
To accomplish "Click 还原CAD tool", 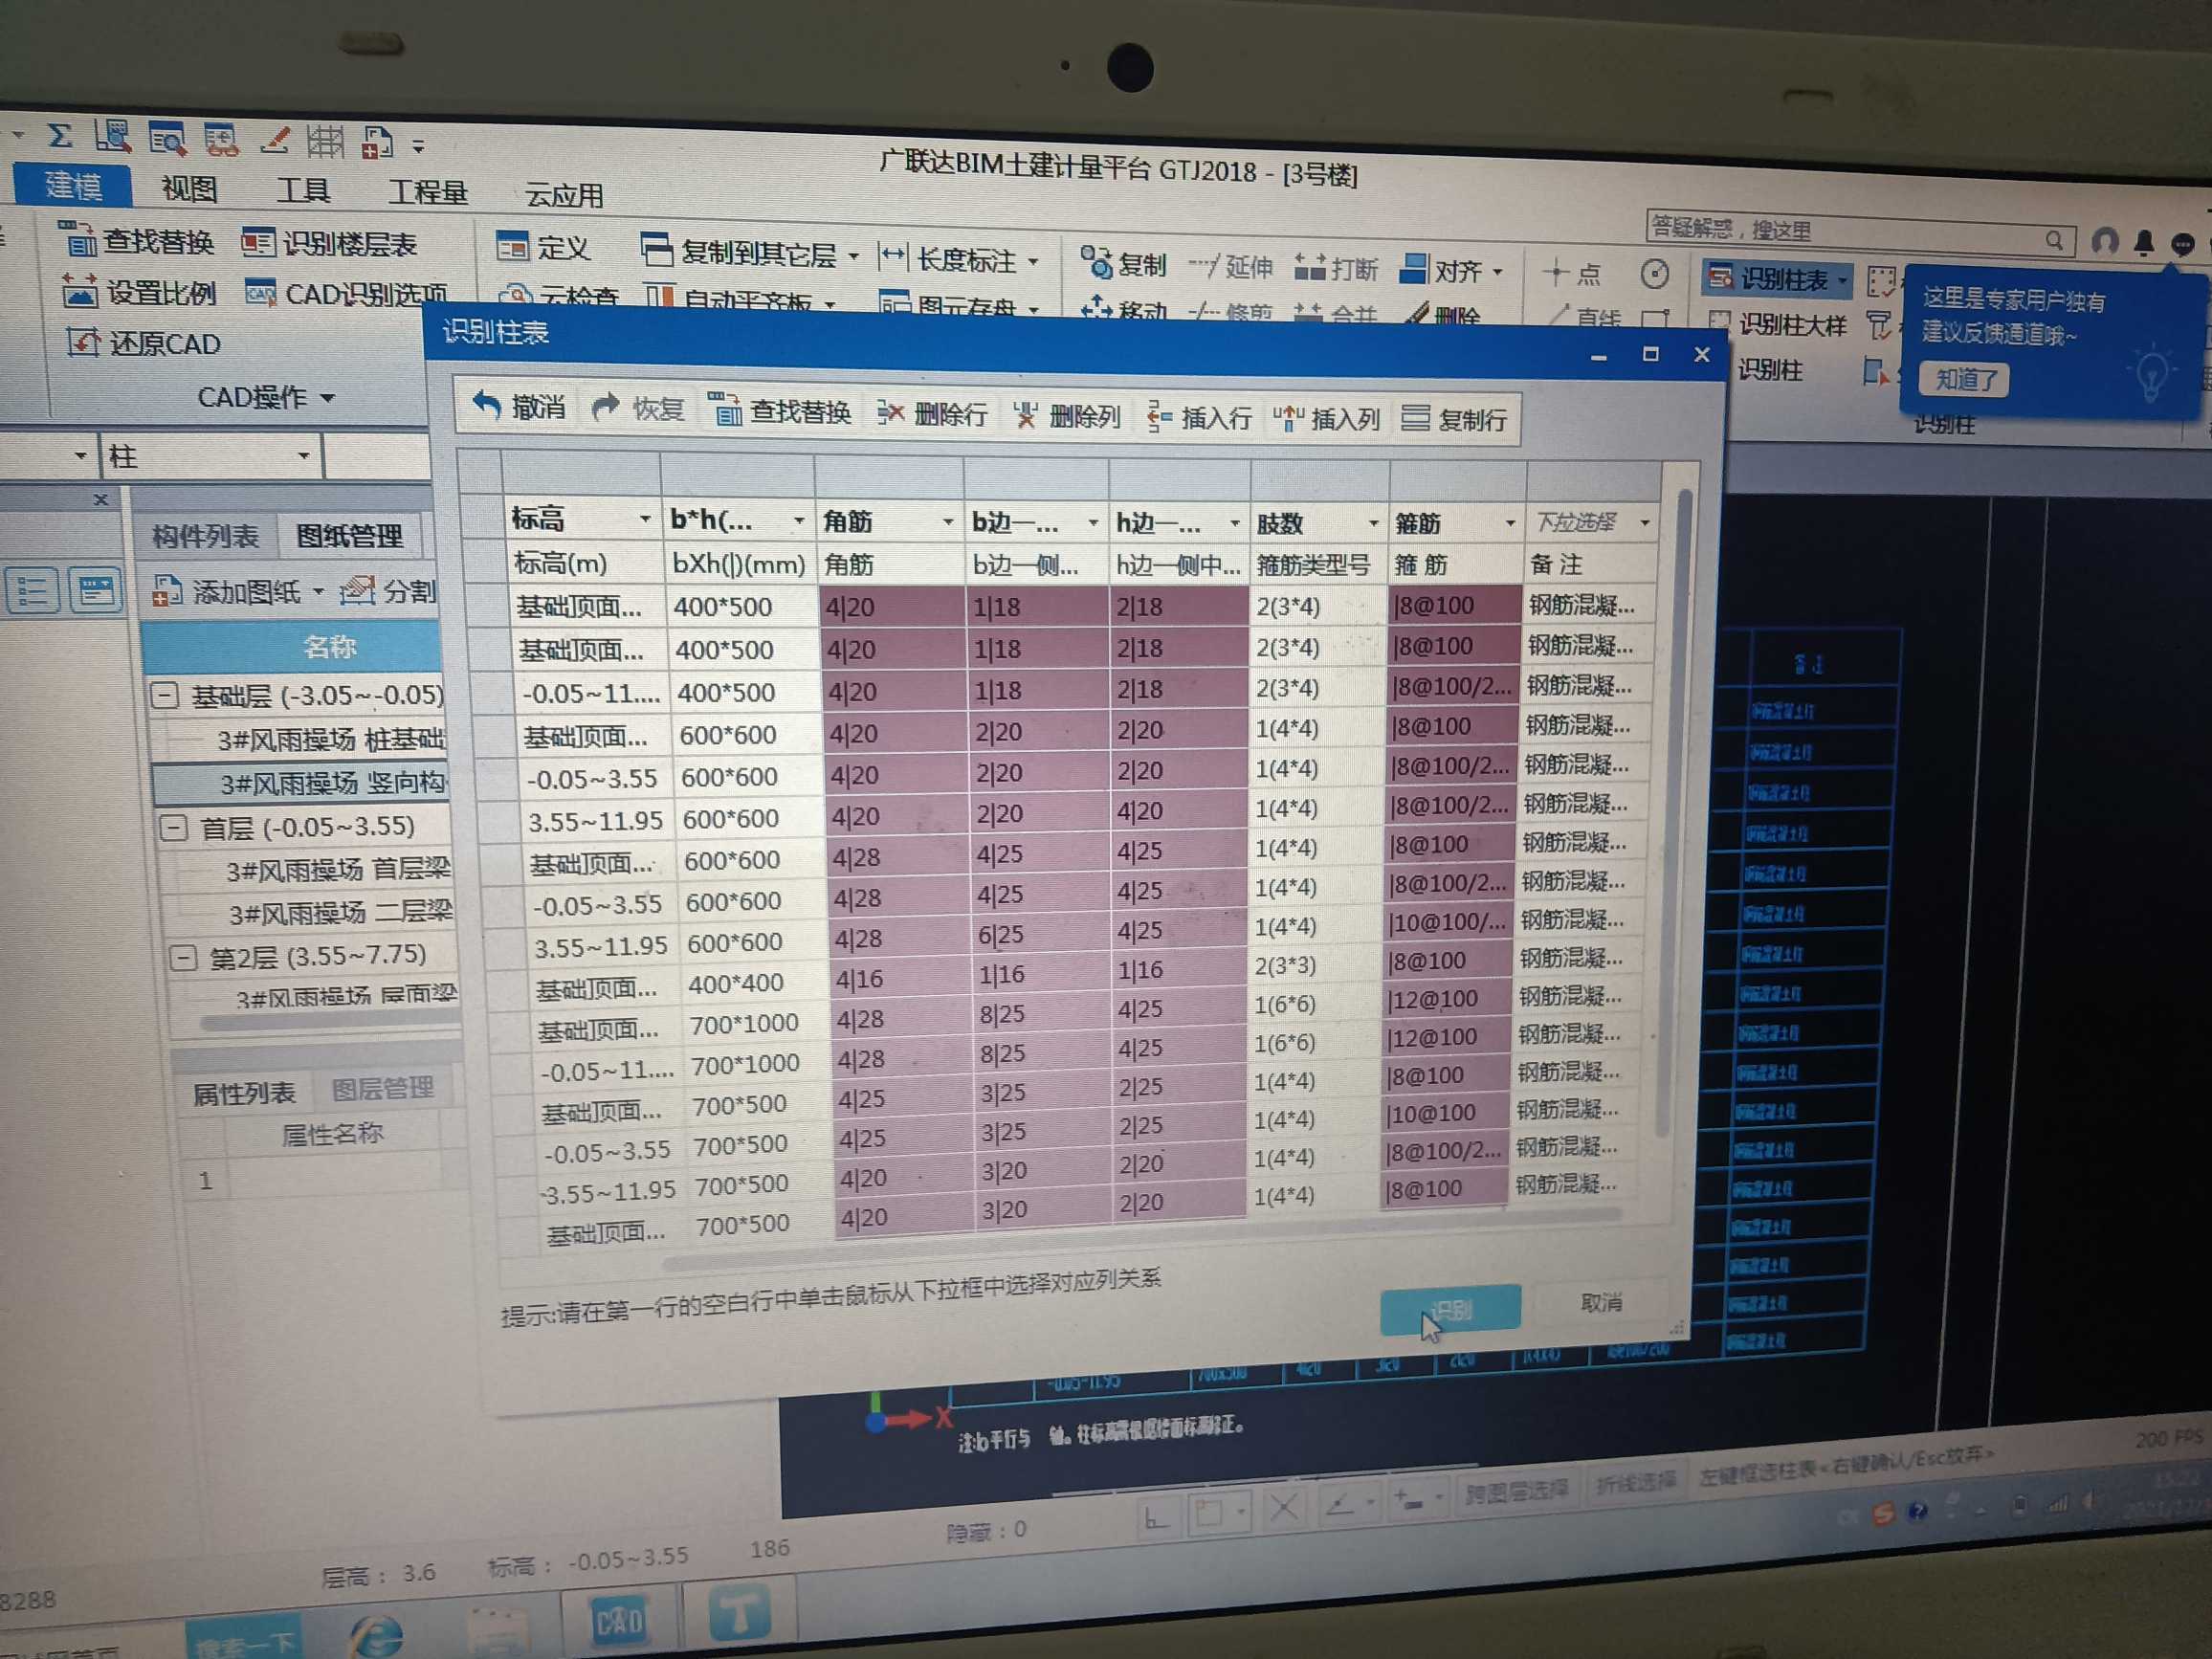I will [x=144, y=343].
